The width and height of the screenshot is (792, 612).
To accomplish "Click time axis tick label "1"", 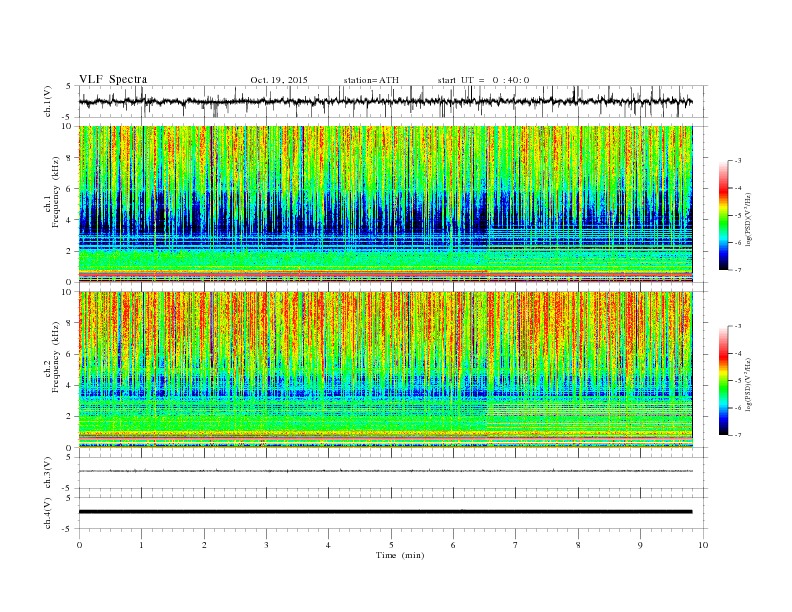I will coord(141,545).
